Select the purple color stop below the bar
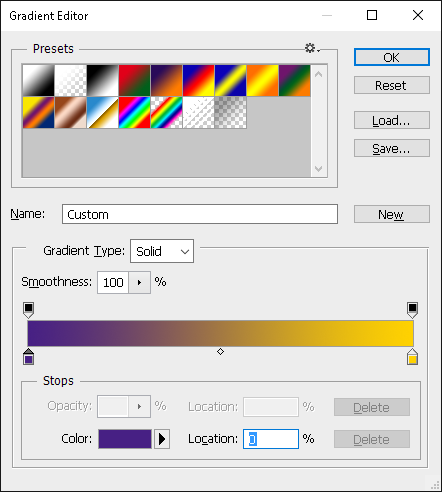 pos(29,357)
